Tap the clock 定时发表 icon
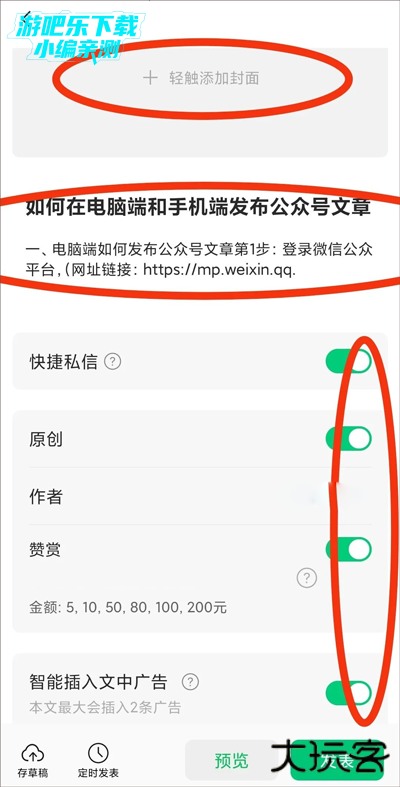The width and height of the screenshot is (400, 787). (98, 752)
